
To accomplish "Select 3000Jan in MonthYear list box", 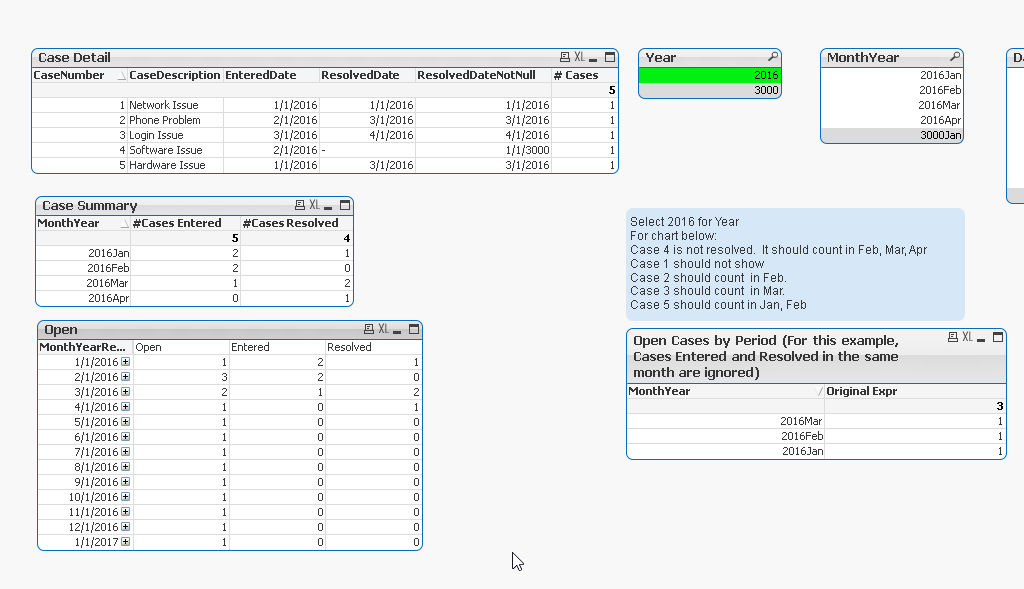I will (892, 135).
